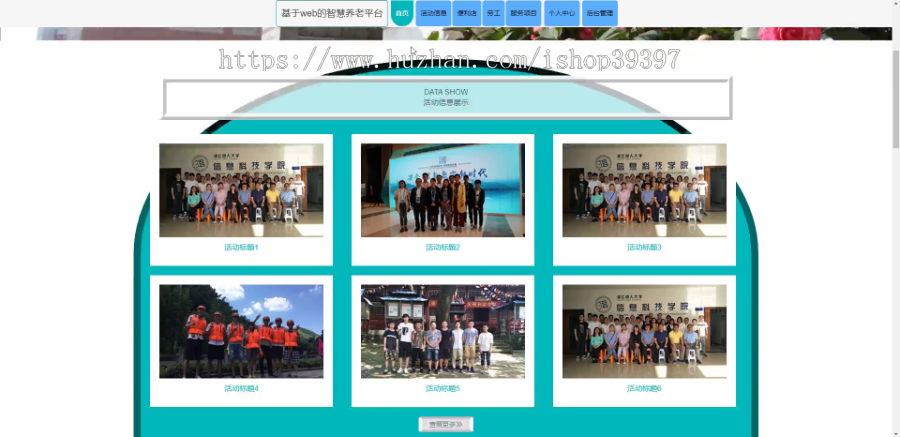Open the 活动信息 menu item

[433, 13]
